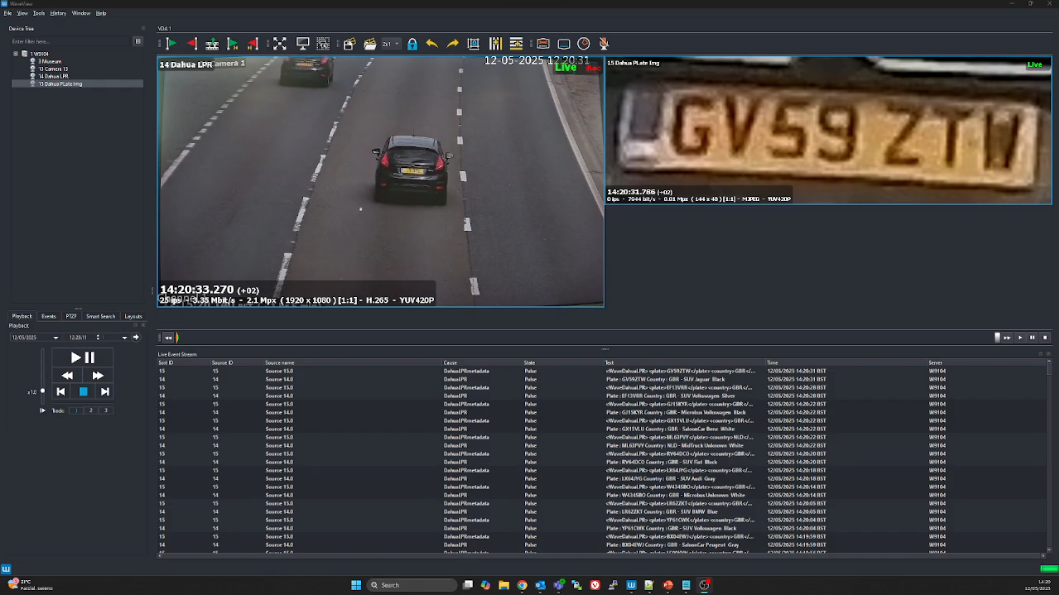Click the rewind playback button

click(x=68, y=376)
